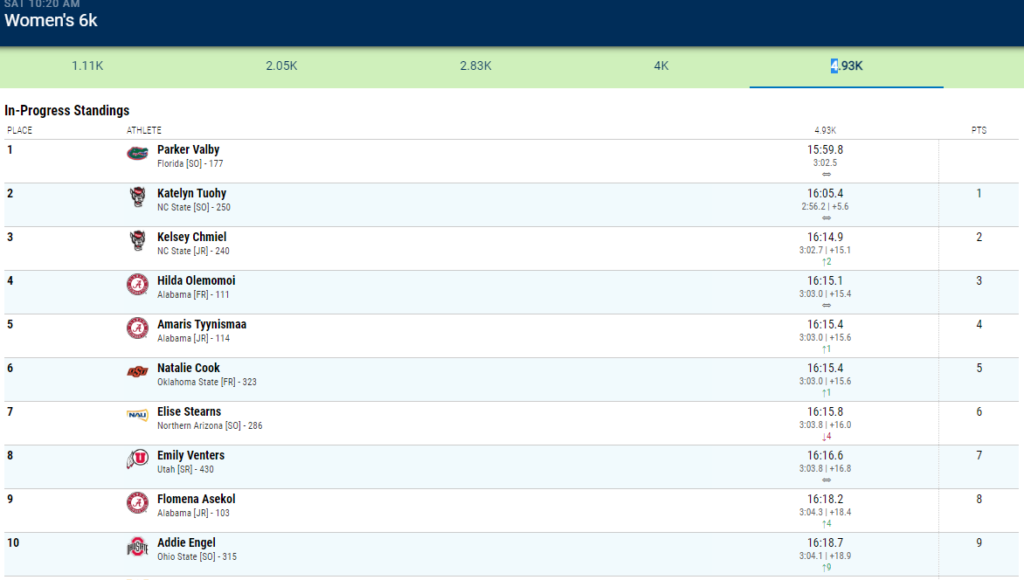Screen dimensions: 1024x580
Task: Open Flomena Asekol's athlete profile
Action: tap(196, 500)
